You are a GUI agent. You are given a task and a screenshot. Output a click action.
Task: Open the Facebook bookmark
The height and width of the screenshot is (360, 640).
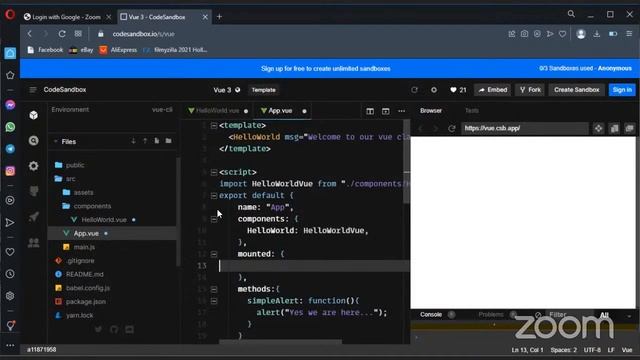(x=45, y=50)
